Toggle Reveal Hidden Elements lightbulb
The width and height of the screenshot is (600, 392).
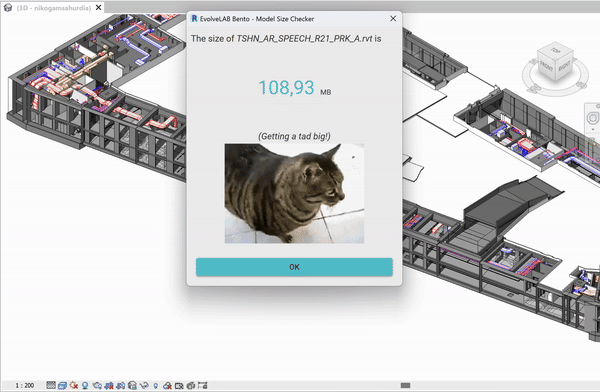point(155,385)
